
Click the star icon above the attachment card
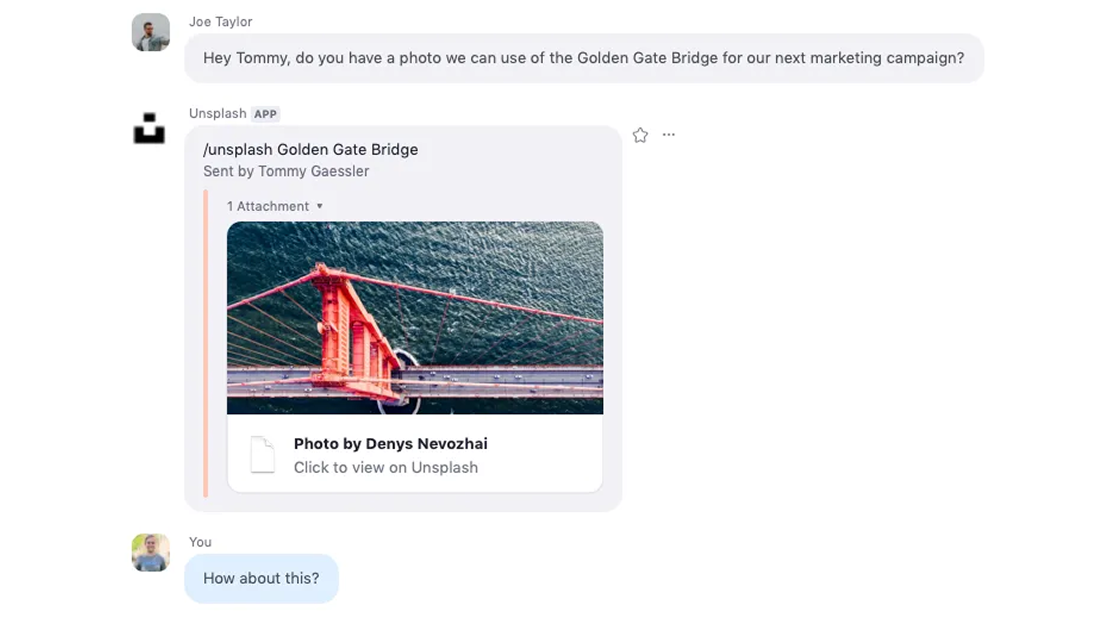pyautogui.click(x=640, y=134)
